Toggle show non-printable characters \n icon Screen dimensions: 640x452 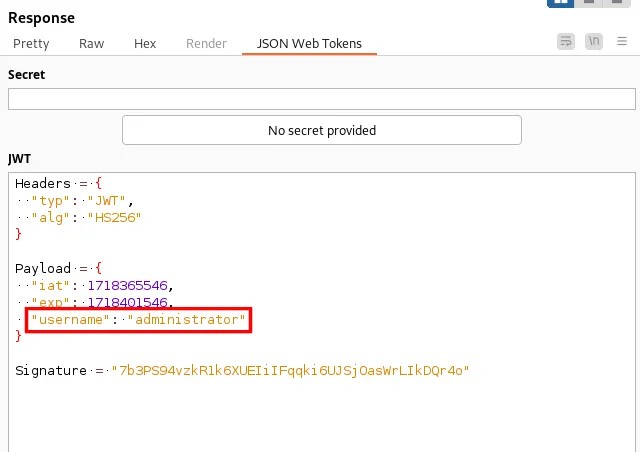(x=593, y=41)
